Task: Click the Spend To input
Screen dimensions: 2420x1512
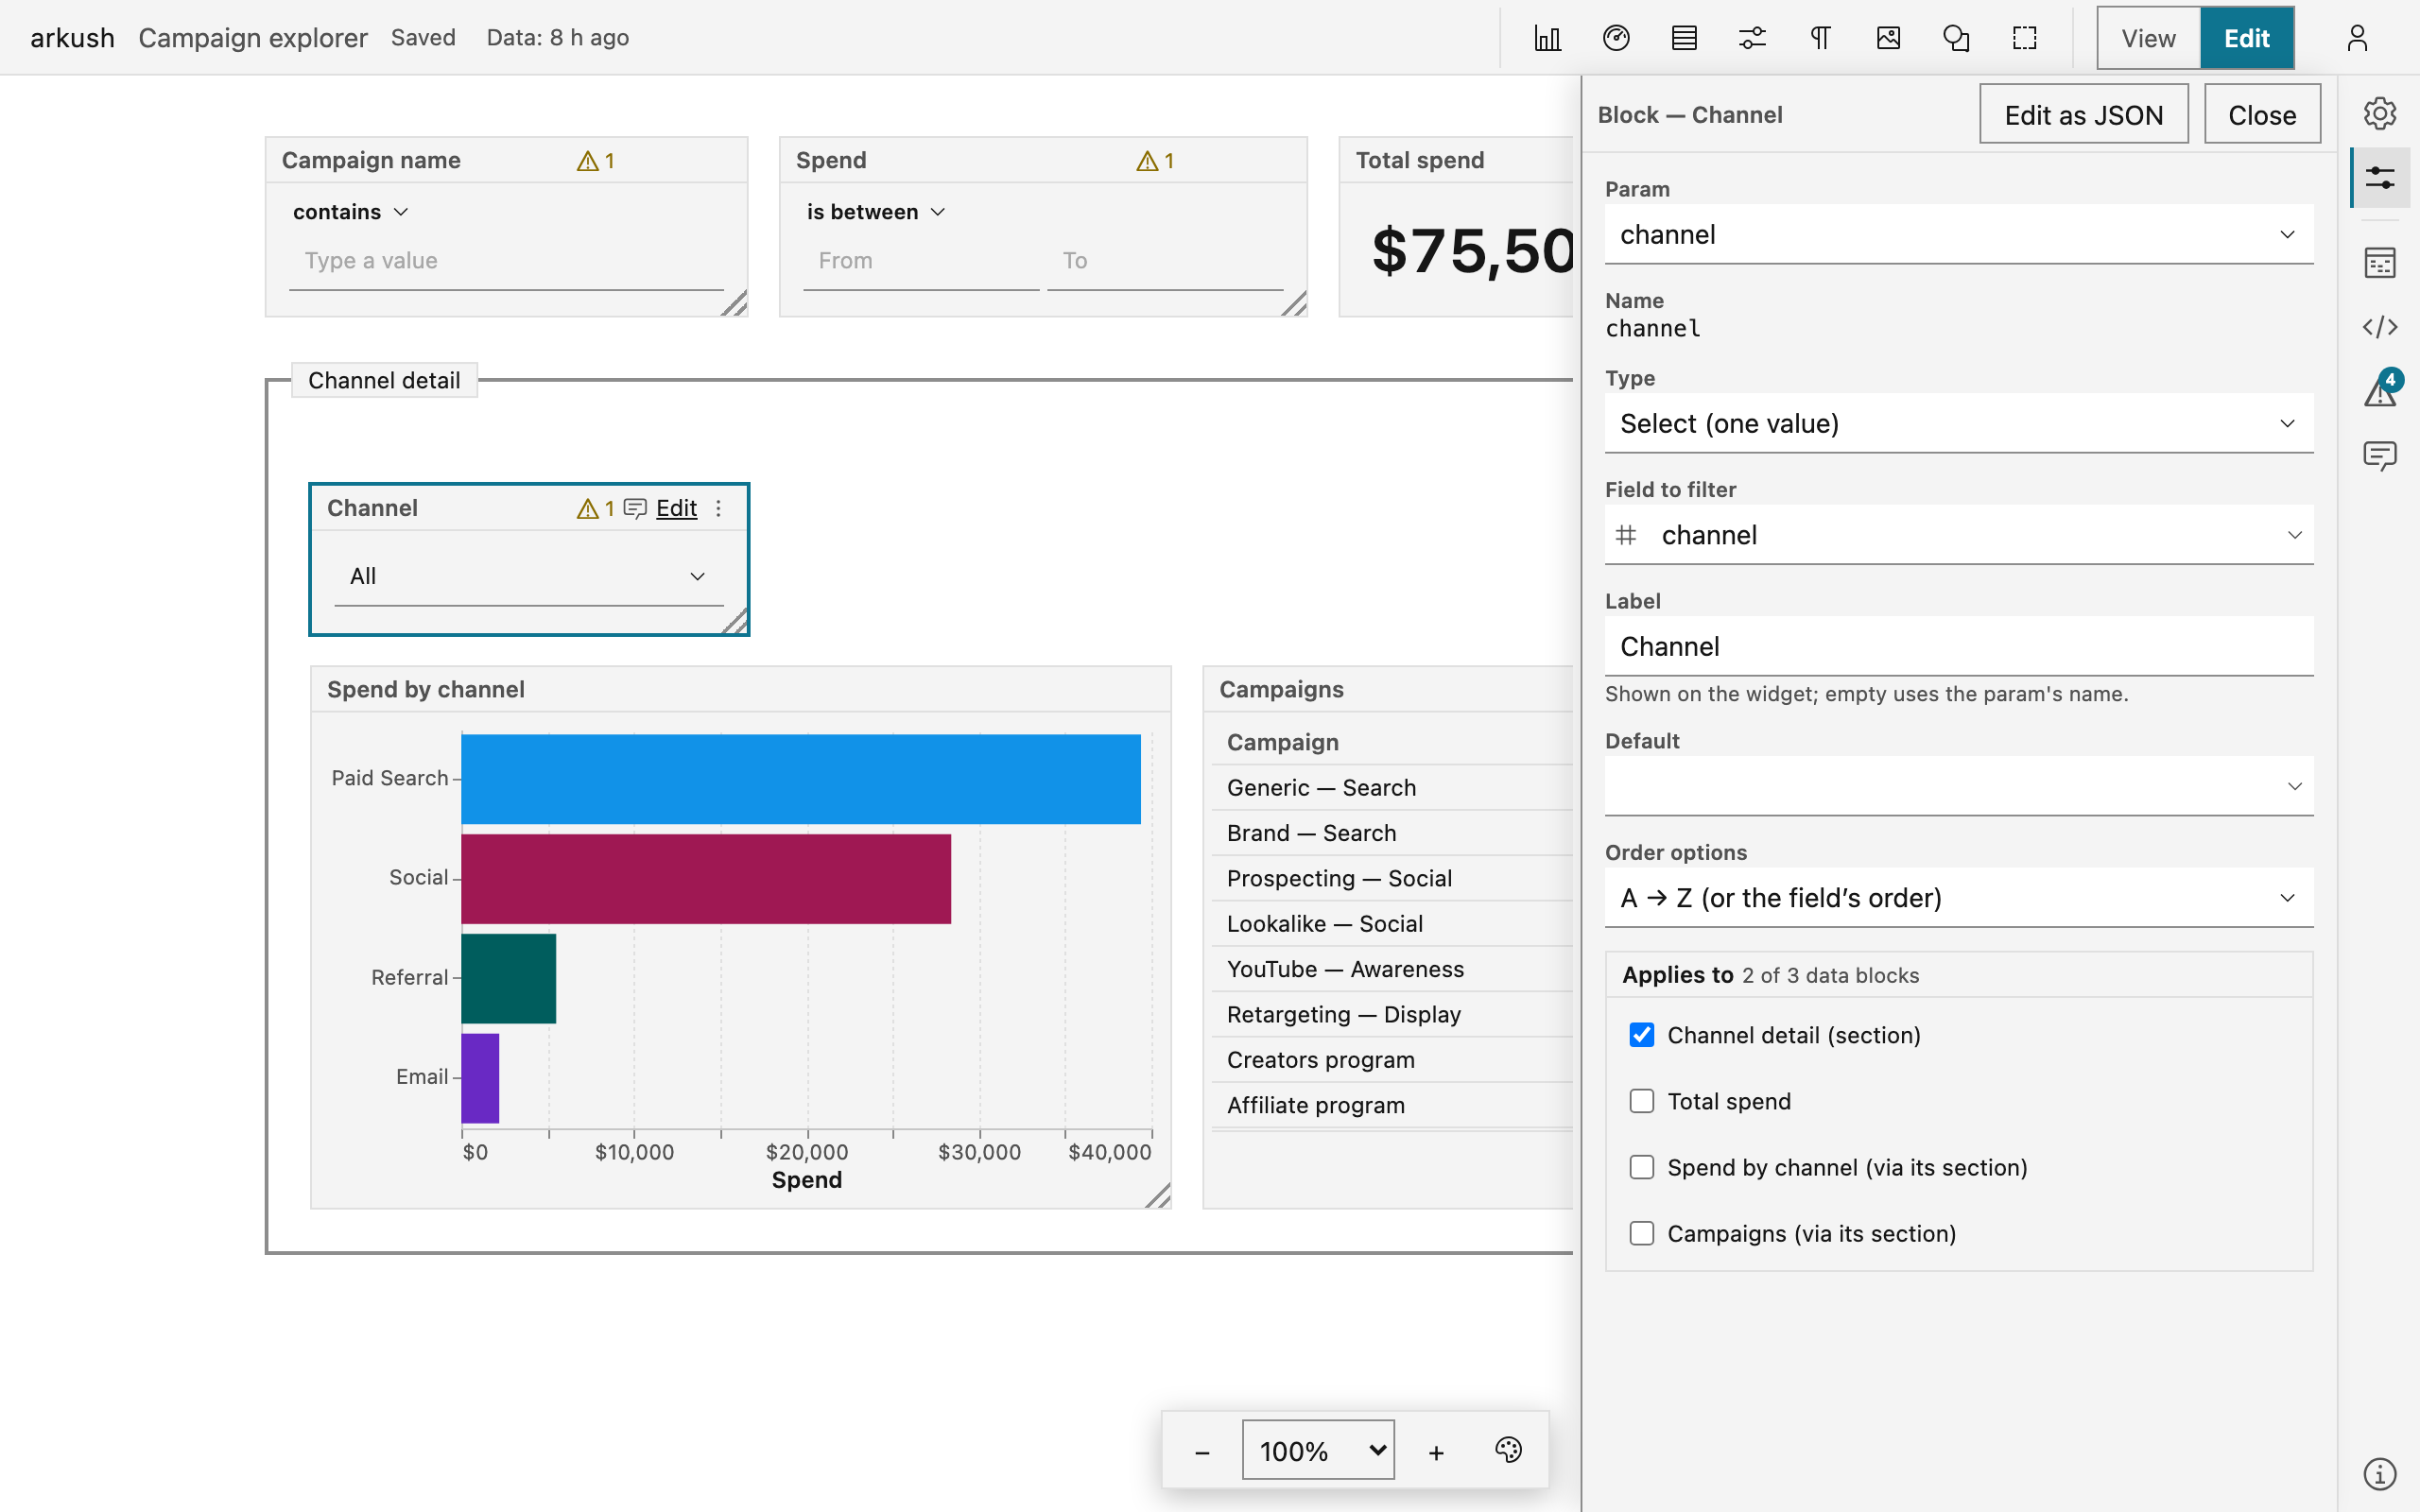Action: pos(1165,261)
